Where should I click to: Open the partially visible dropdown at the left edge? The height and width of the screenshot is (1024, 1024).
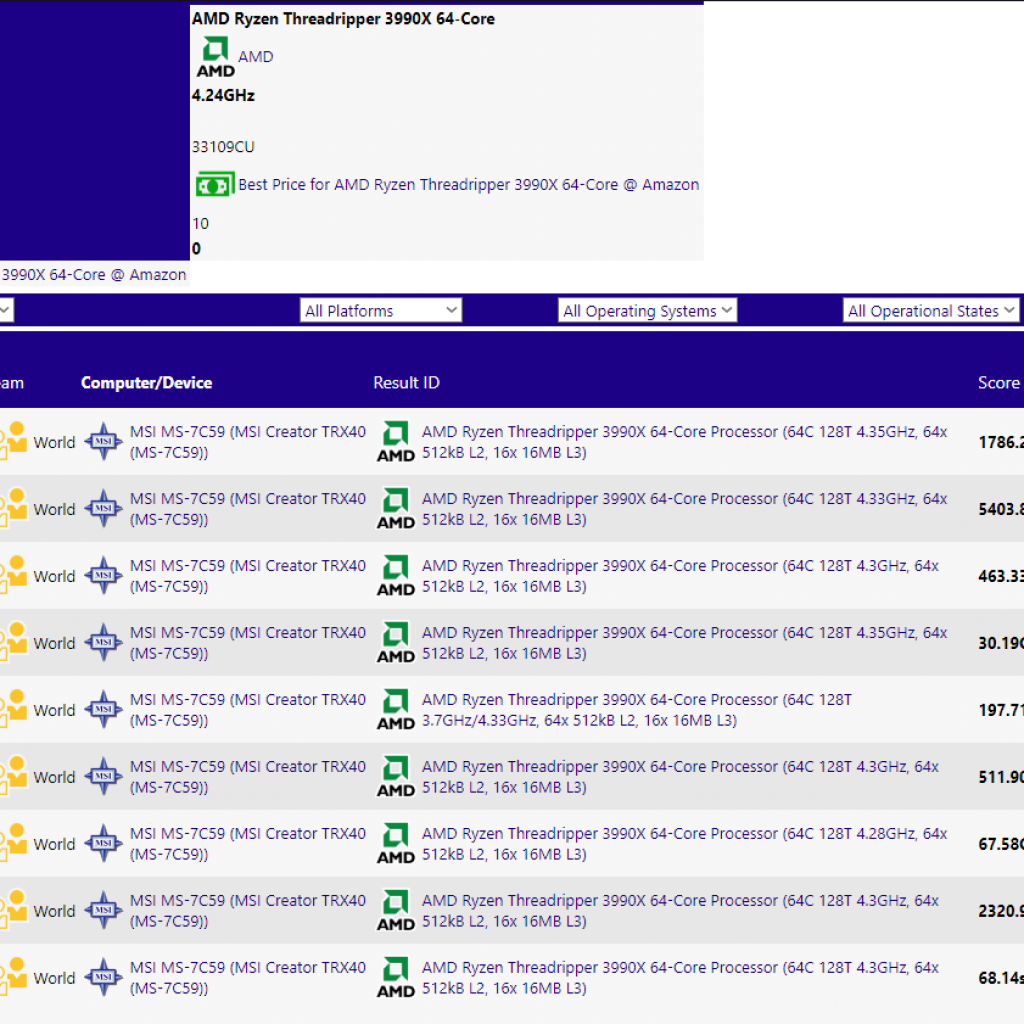click(x=6, y=310)
